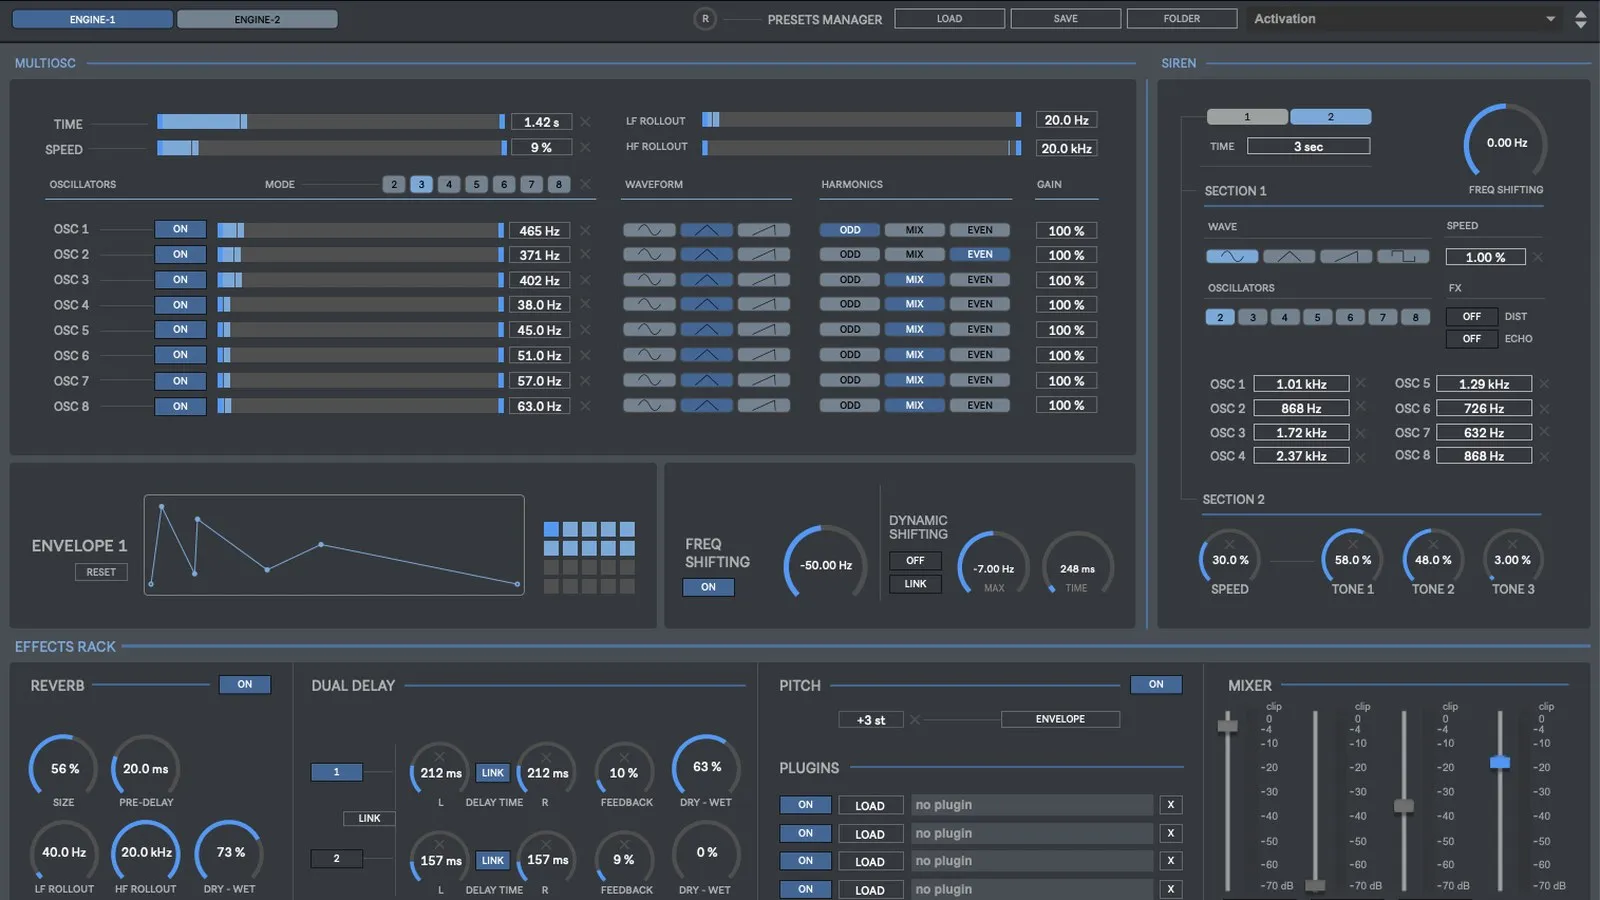Choose the sine wave in Siren Section 1
Image resolution: width=1600 pixels, height=900 pixels.
point(1232,257)
